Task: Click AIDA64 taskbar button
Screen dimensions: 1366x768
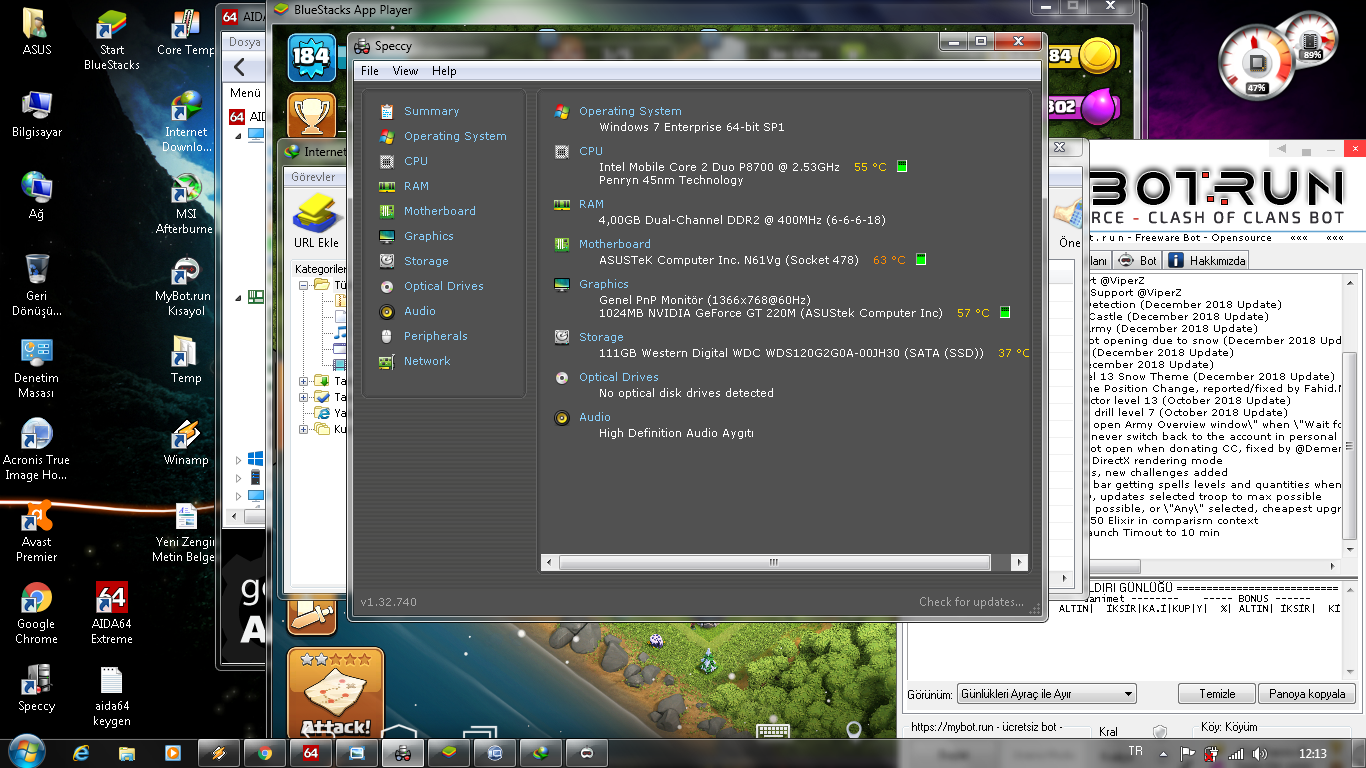Action: point(311,753)
